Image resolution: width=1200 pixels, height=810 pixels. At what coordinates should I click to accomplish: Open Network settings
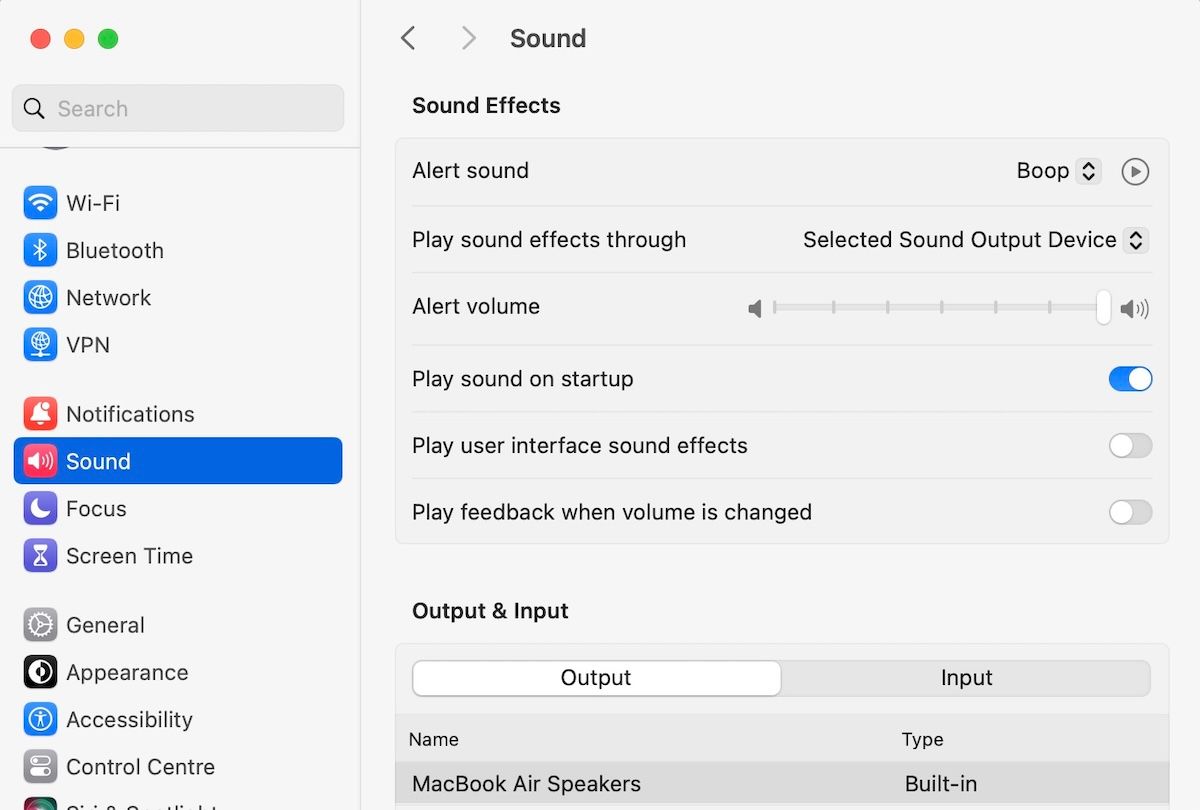(x=40, y=297)
